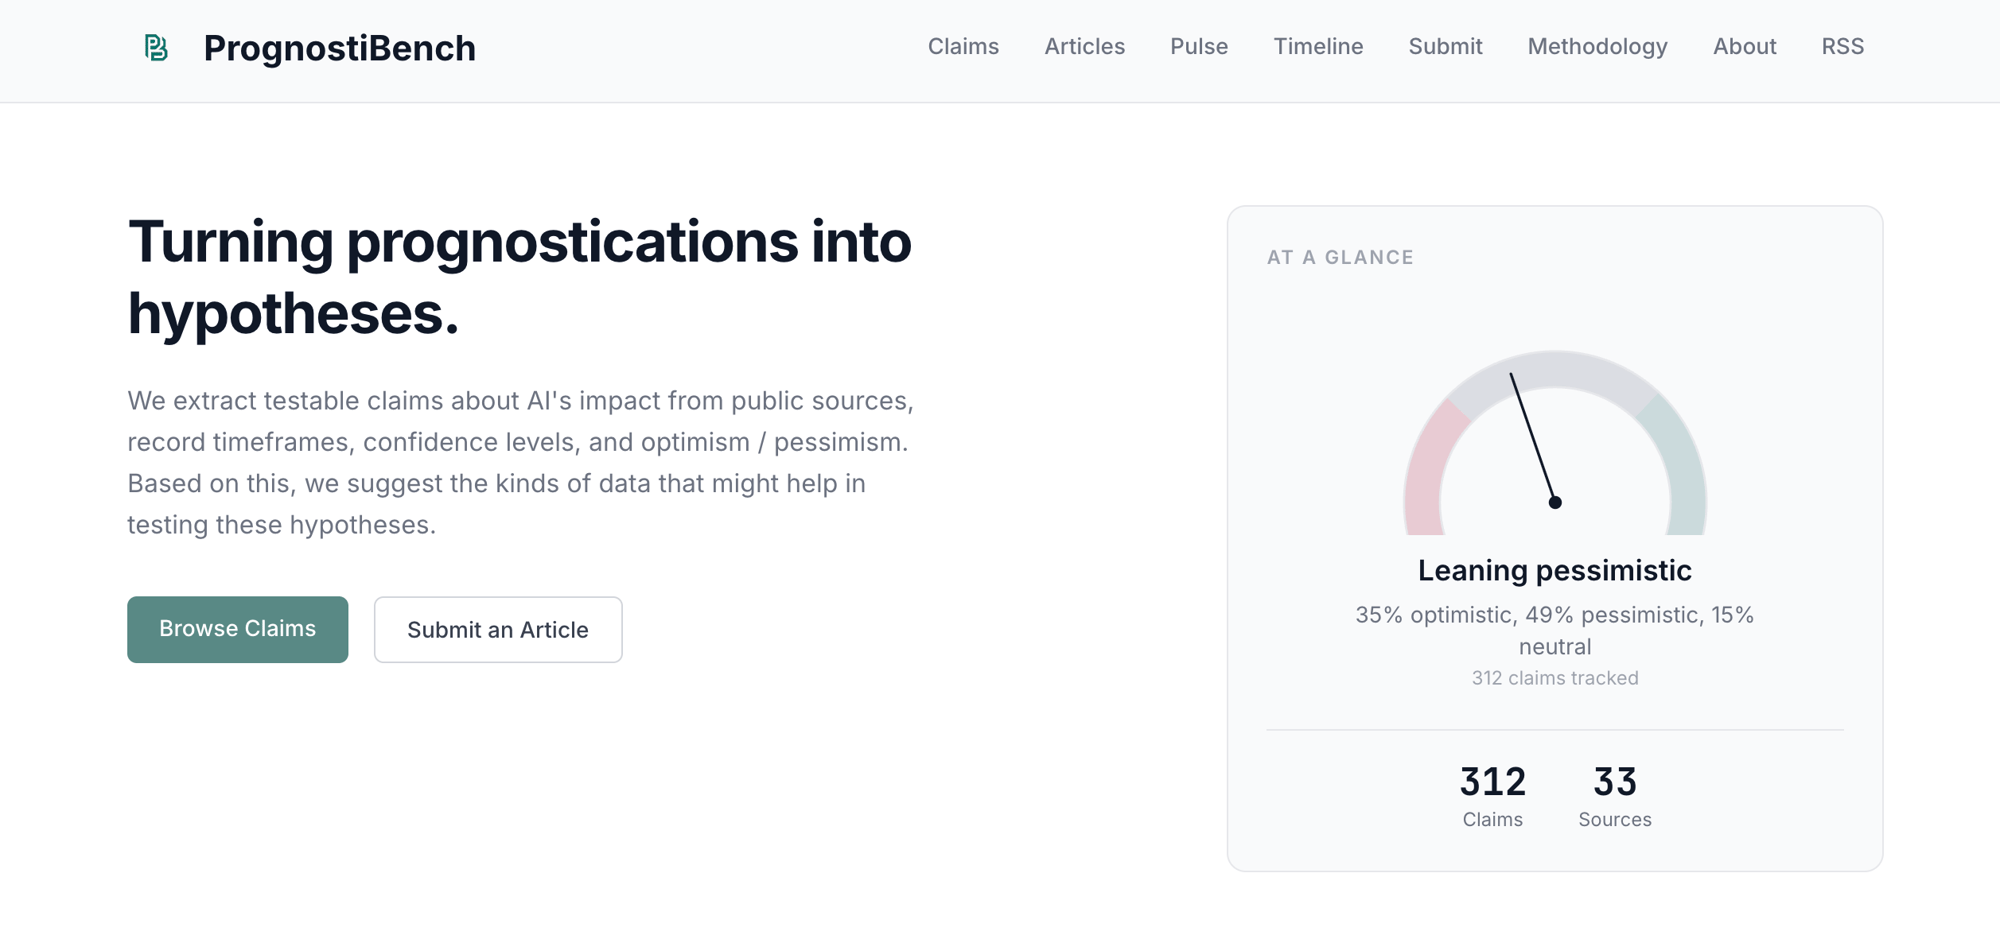Click the Leaning pessimistic label
The image size is (2000, 943).
coord(1554,571)
